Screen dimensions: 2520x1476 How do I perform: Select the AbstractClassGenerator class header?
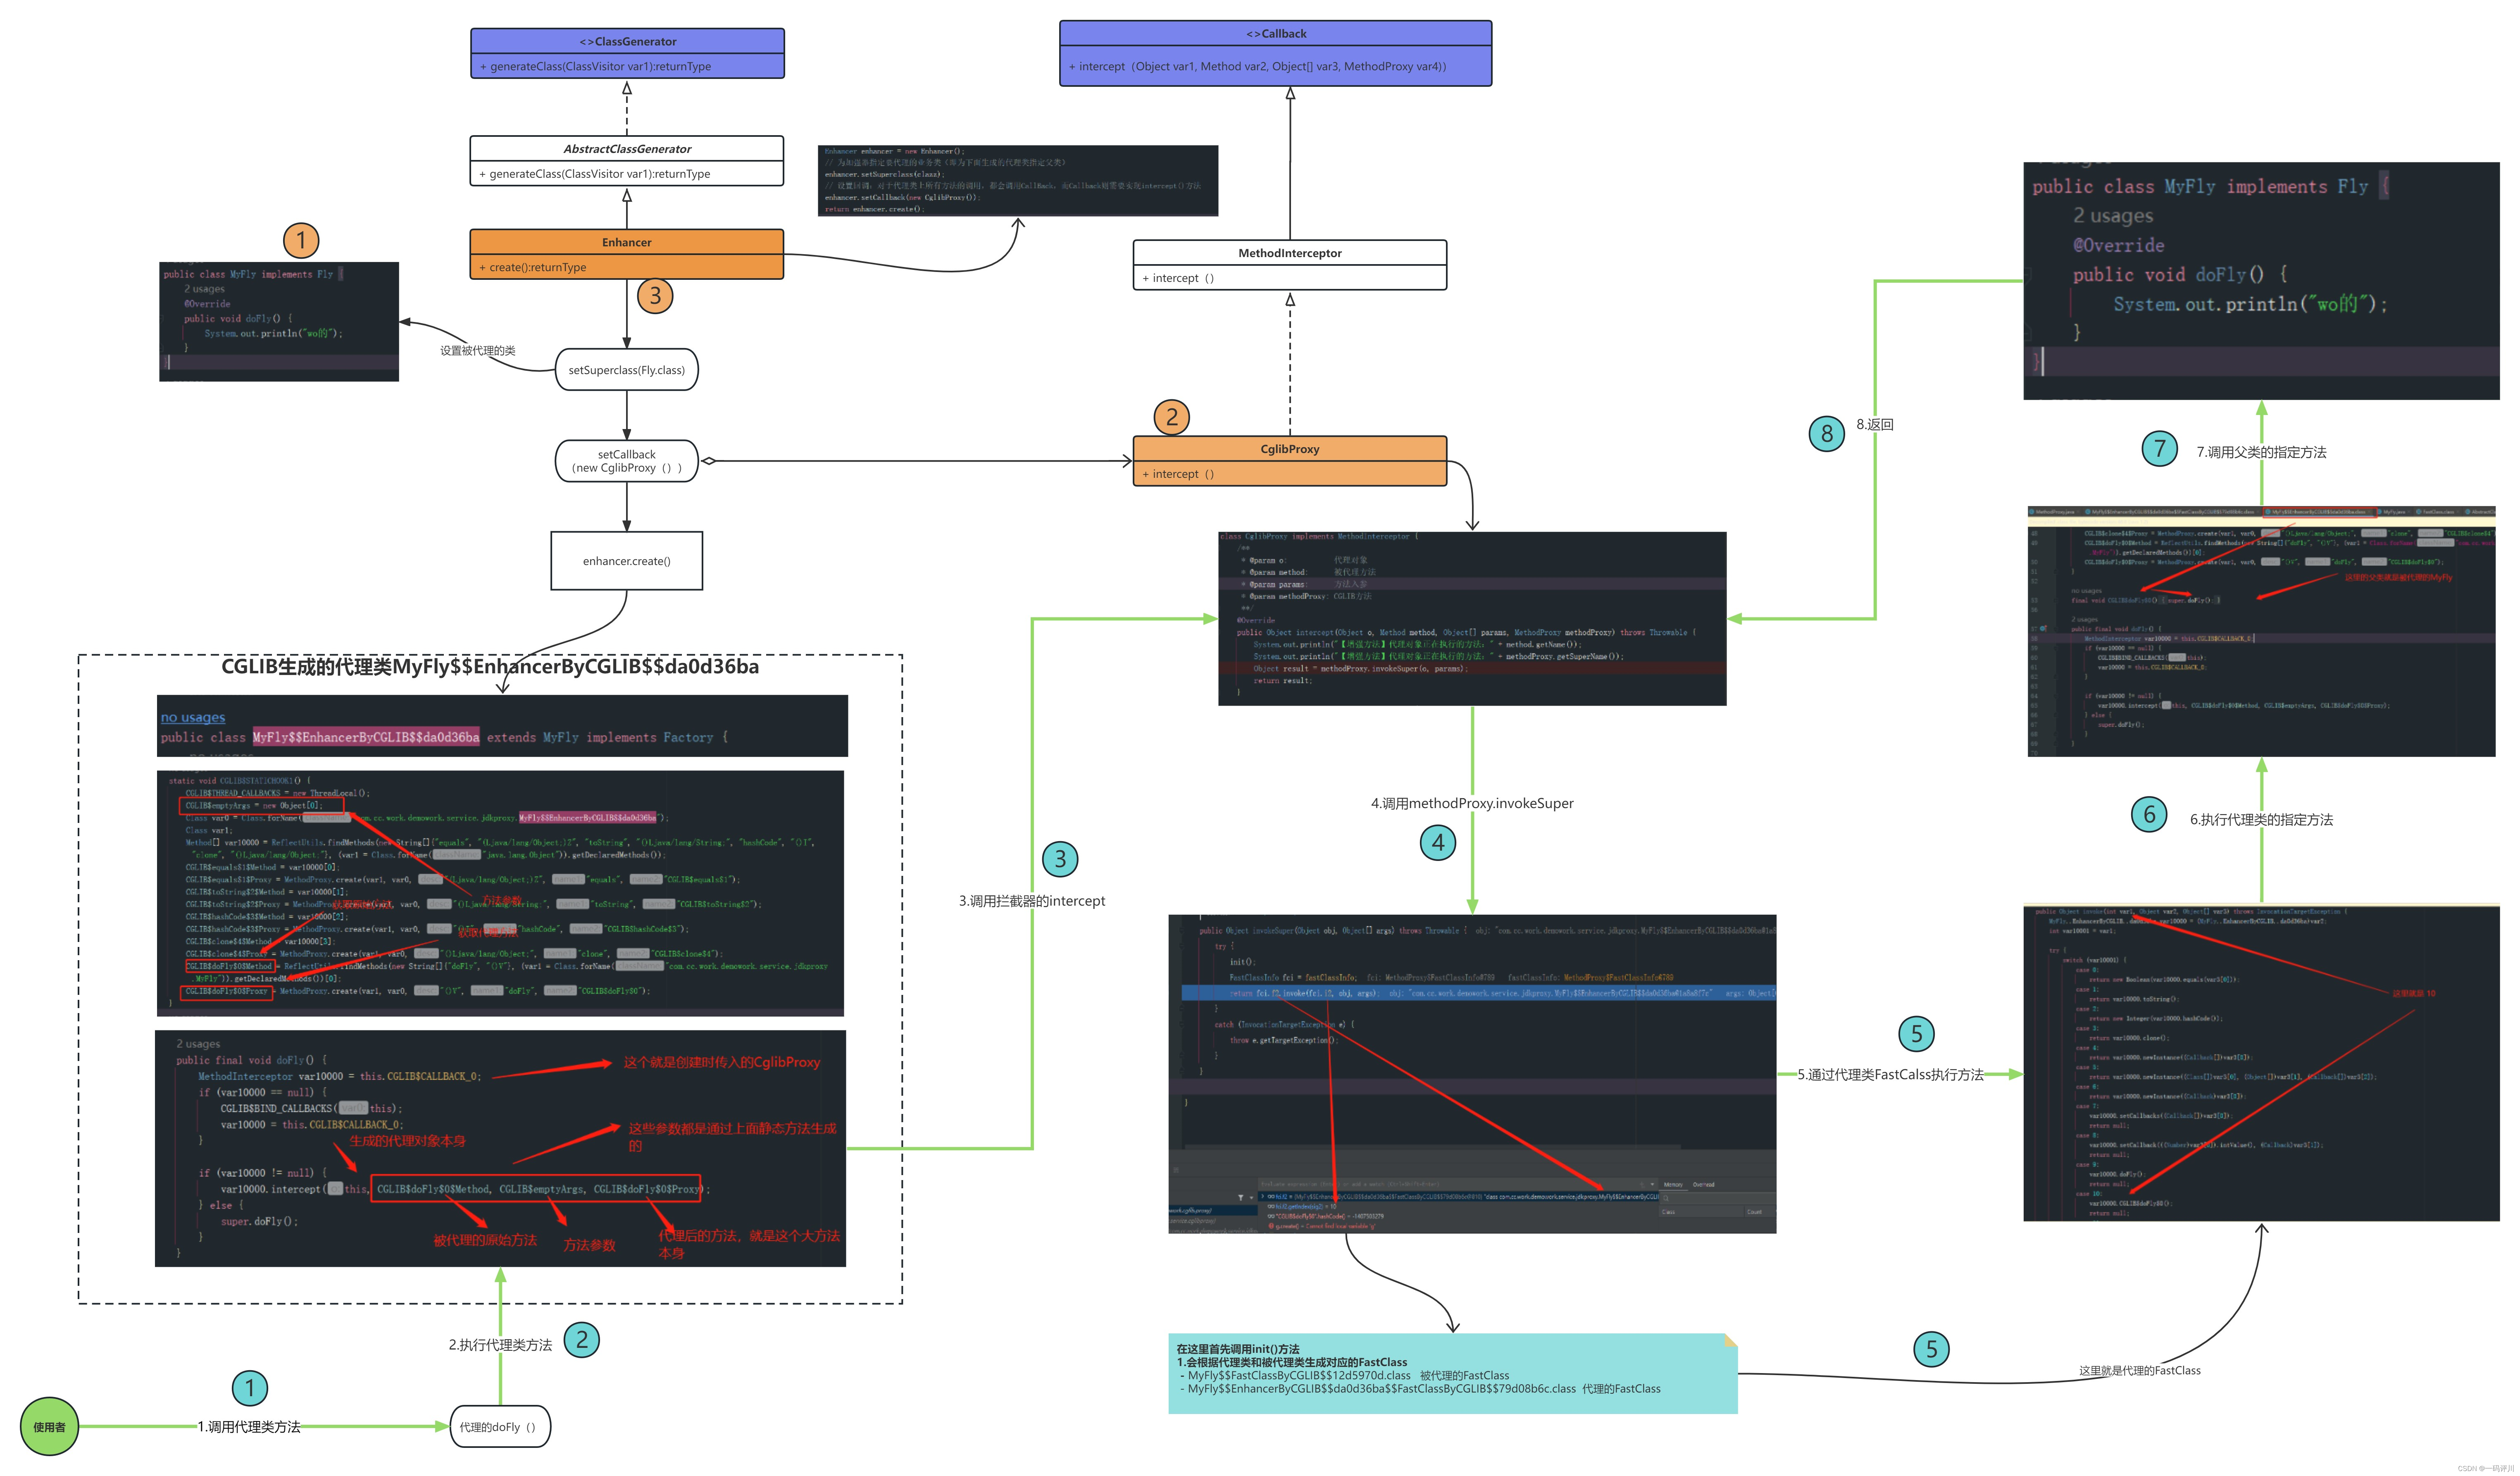tap(627, 149)
